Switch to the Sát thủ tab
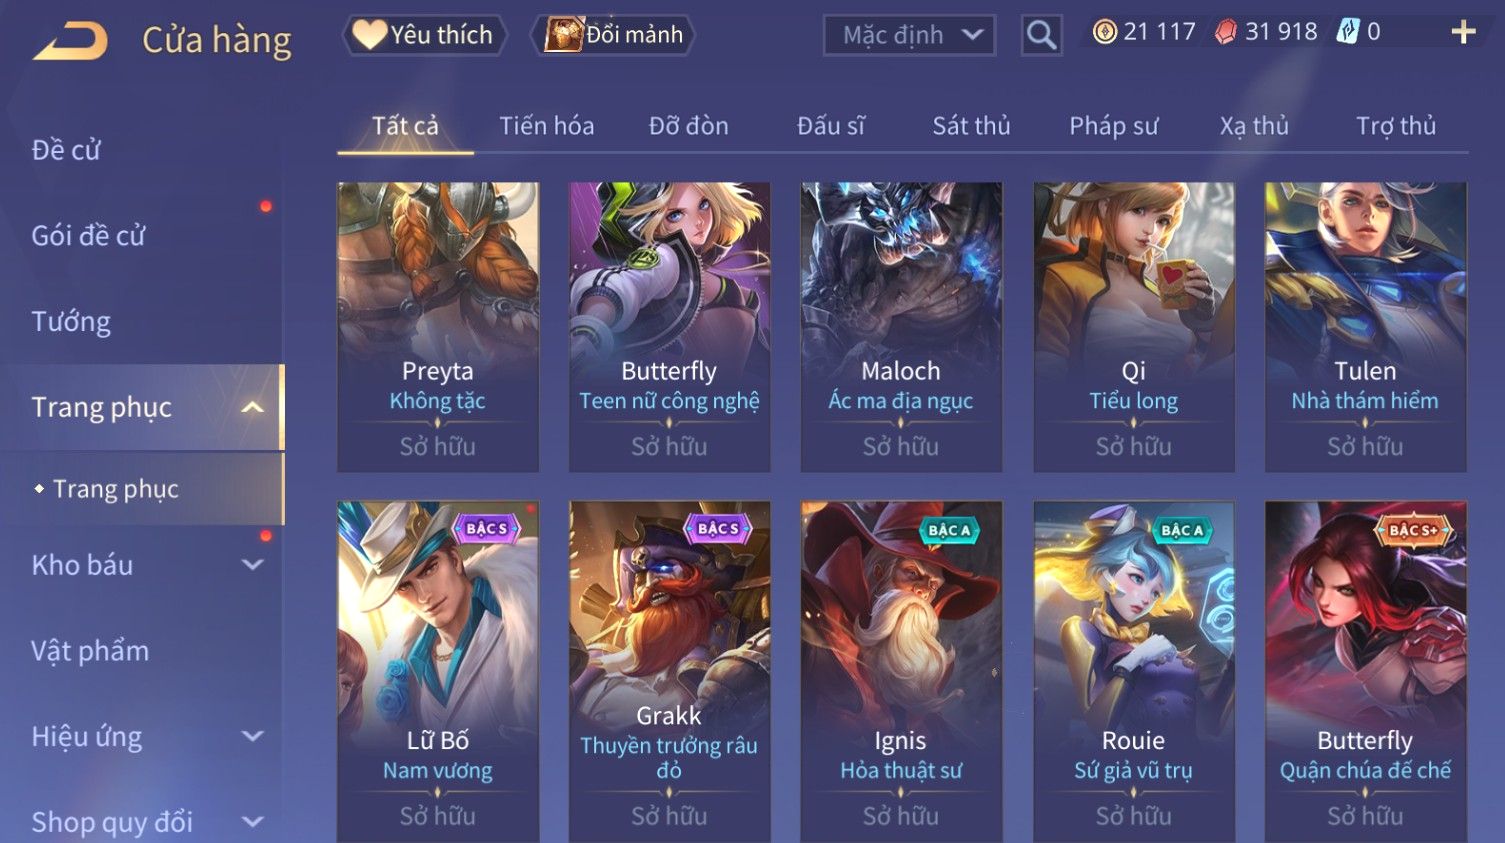This screenshot has width=1505, height=843. pyautogui.click(x=971, y=126)
